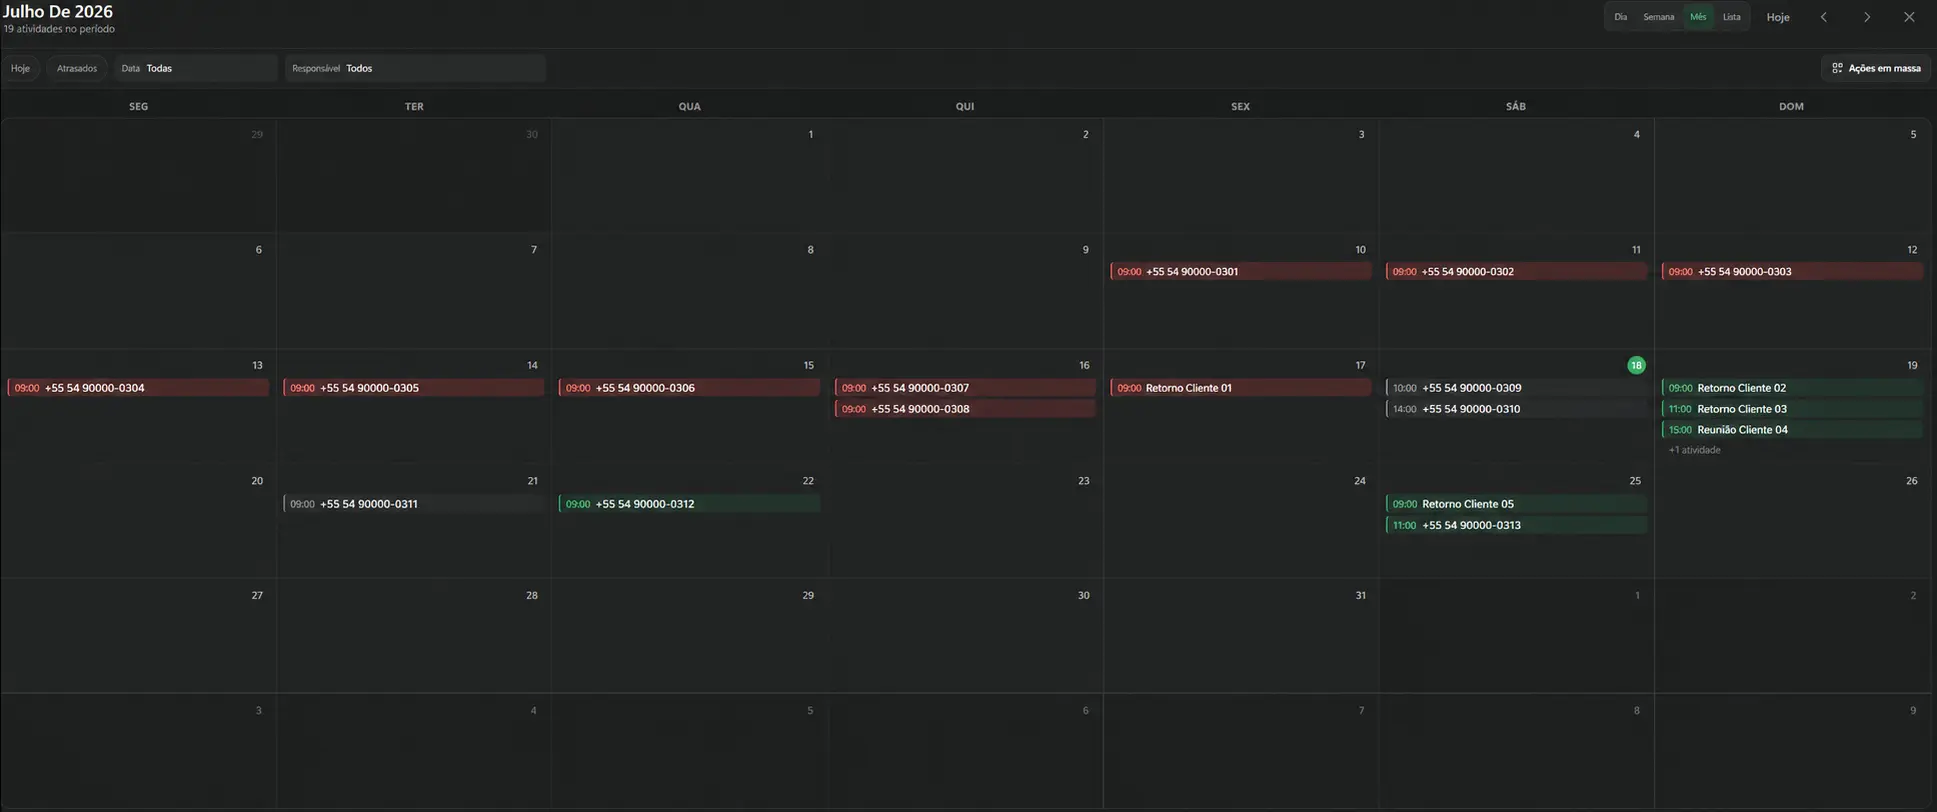This screenshot has height=812, width=1937.
Task: Open the Retorno Cliente 05 event
Action: click(x=1516, y=503)
